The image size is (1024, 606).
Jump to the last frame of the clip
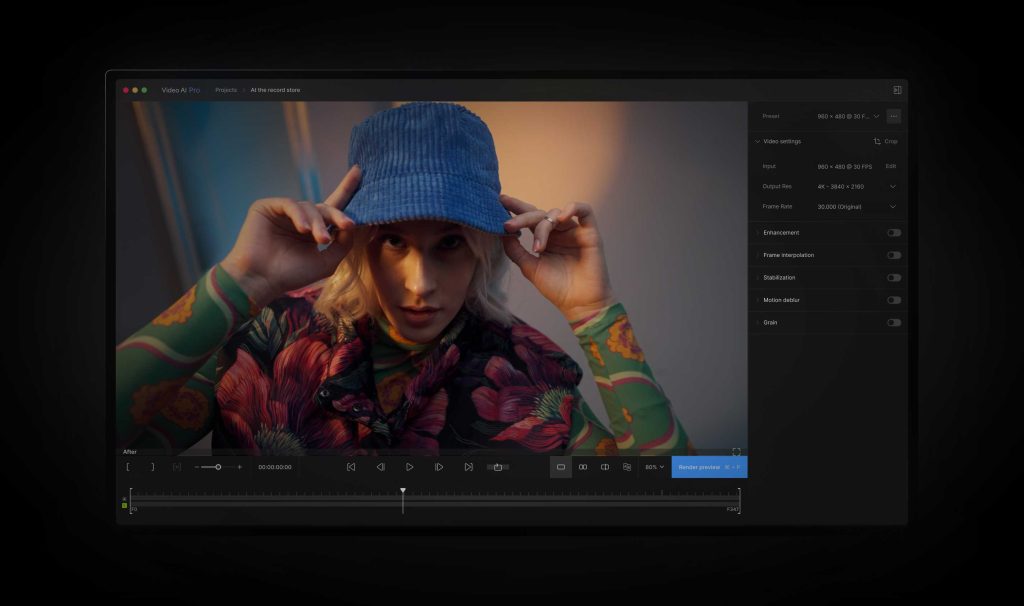point(468,467)
